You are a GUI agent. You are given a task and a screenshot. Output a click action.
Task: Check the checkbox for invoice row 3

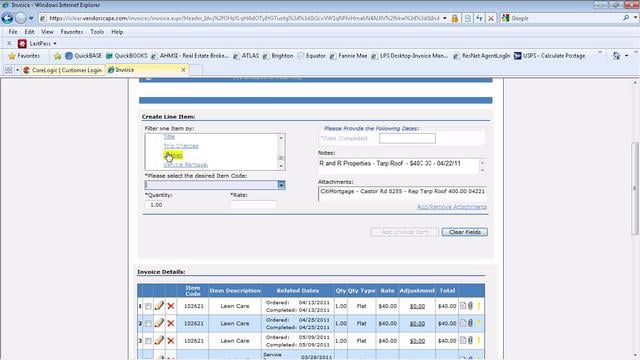148,341
